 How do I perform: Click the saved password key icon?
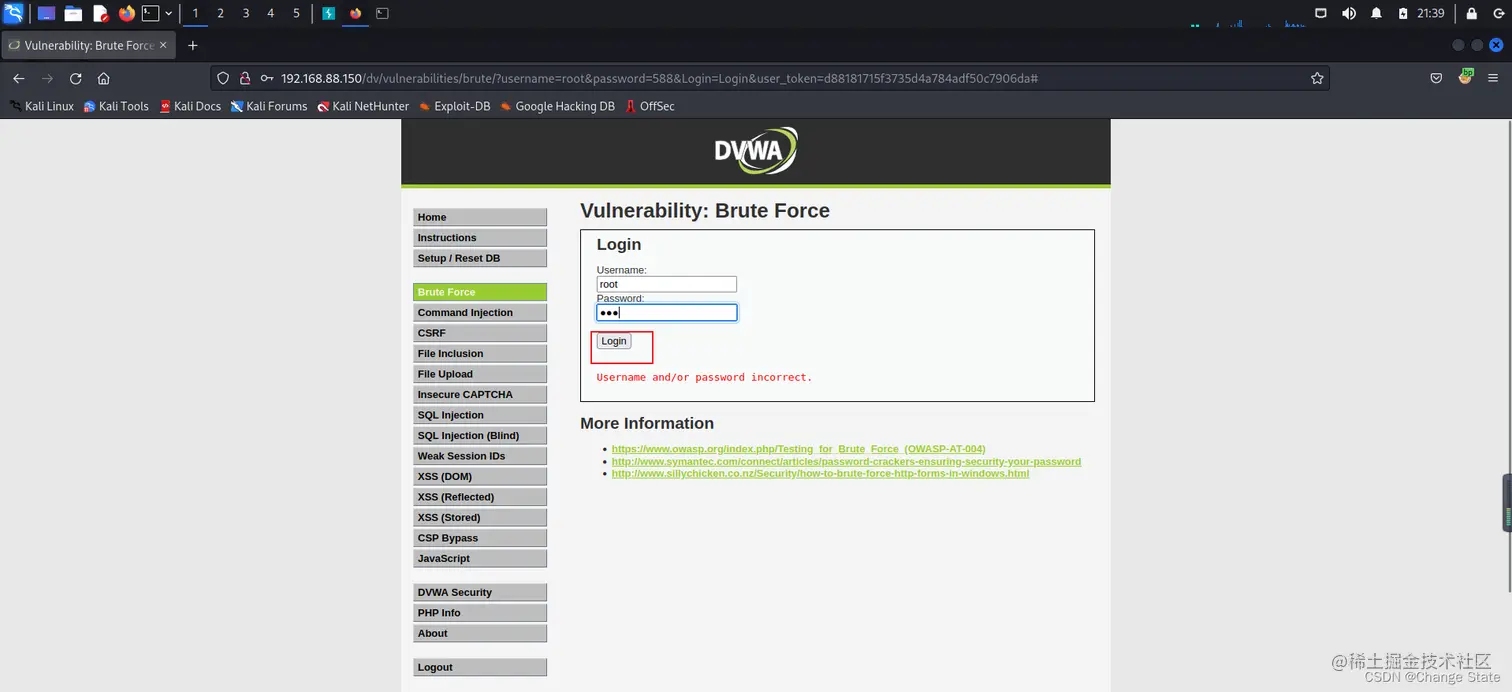(x=266, y=78)
